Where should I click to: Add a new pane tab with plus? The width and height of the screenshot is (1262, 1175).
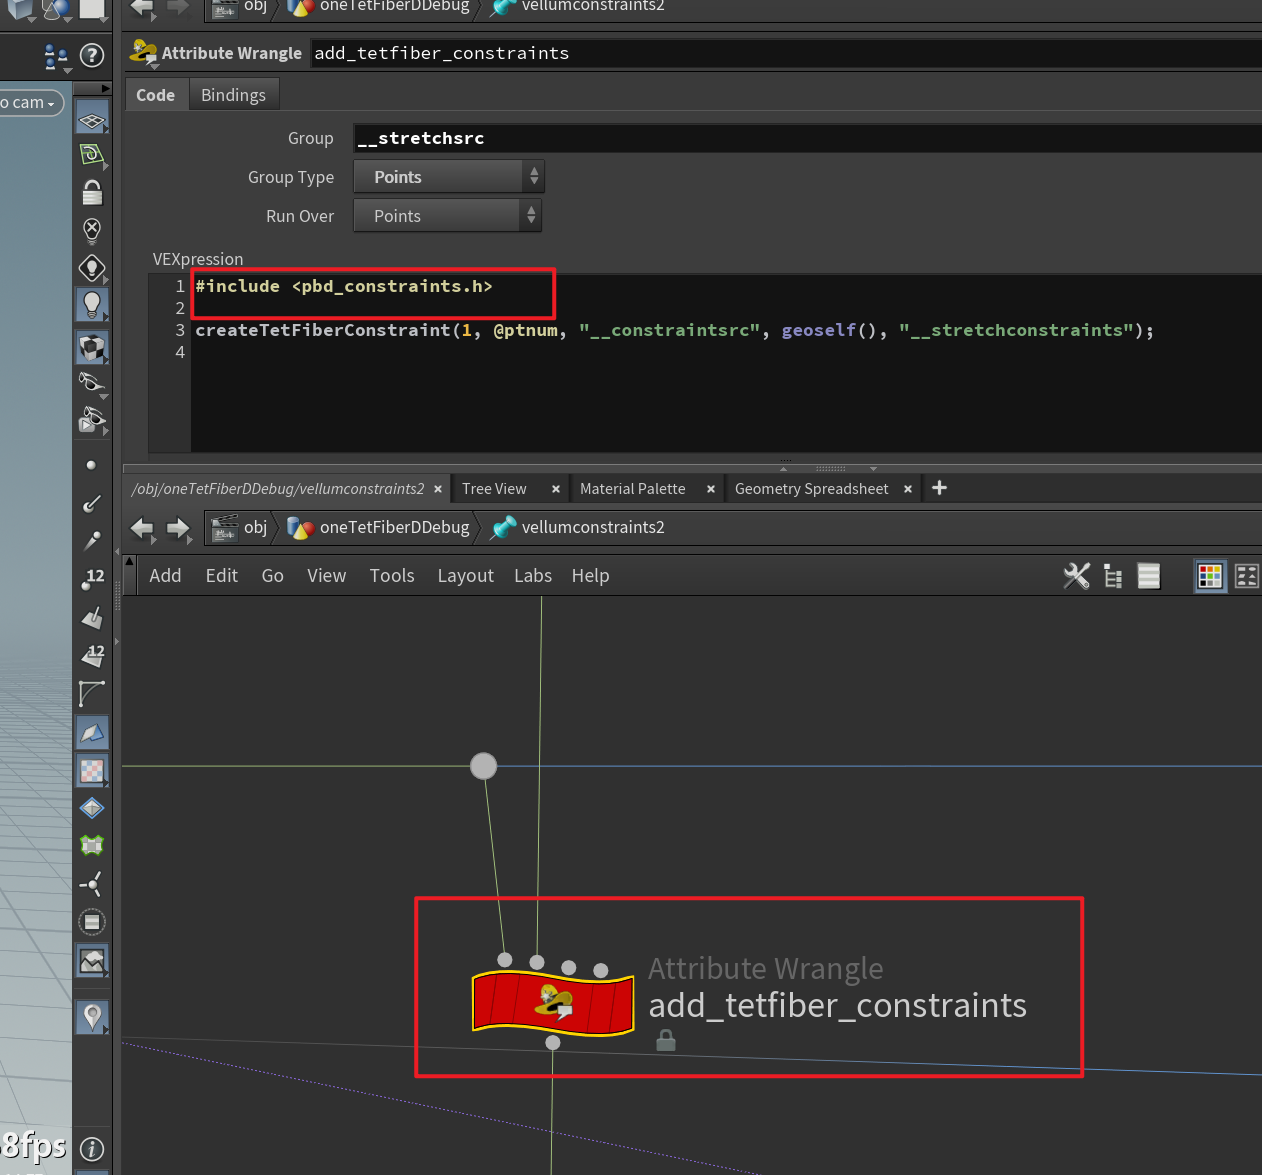(x=939, y=488)
